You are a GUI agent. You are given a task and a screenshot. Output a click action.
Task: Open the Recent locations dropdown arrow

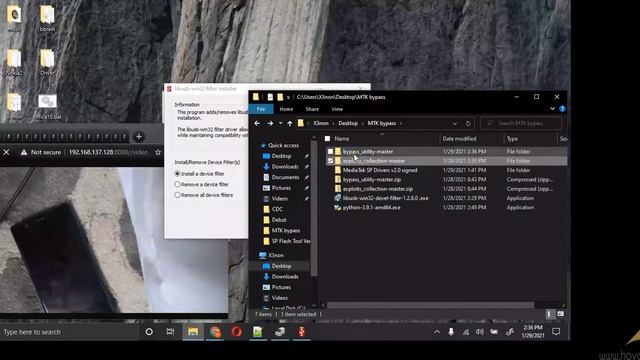point(280,123)
